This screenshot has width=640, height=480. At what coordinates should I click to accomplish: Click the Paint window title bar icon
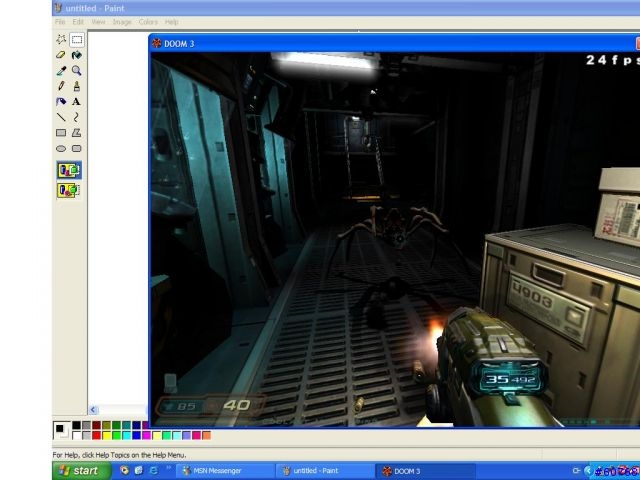(58, 8)
